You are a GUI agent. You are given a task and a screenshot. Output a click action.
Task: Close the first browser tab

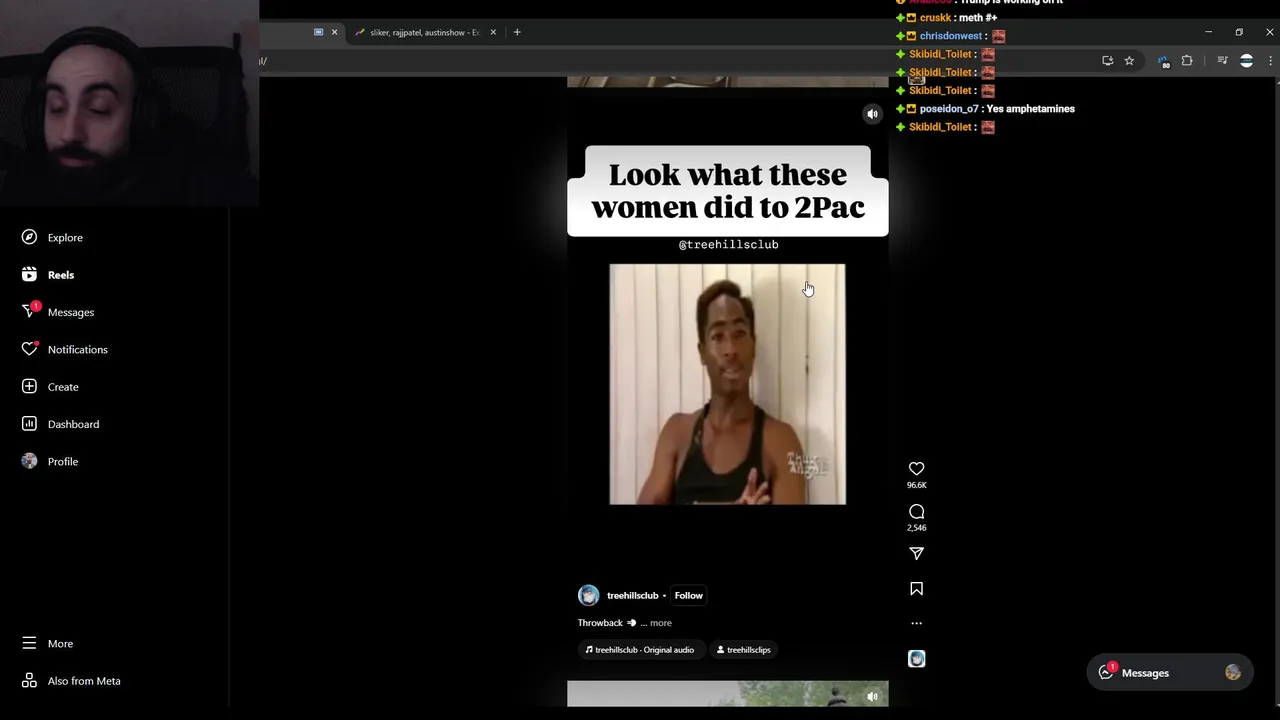pyautogui.click(x=334, y=32)
